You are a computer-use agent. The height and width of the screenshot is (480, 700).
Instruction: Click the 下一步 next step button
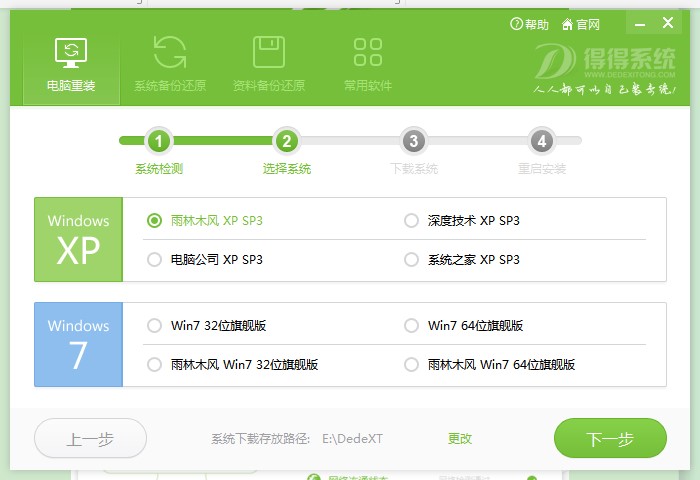[610, 438]
